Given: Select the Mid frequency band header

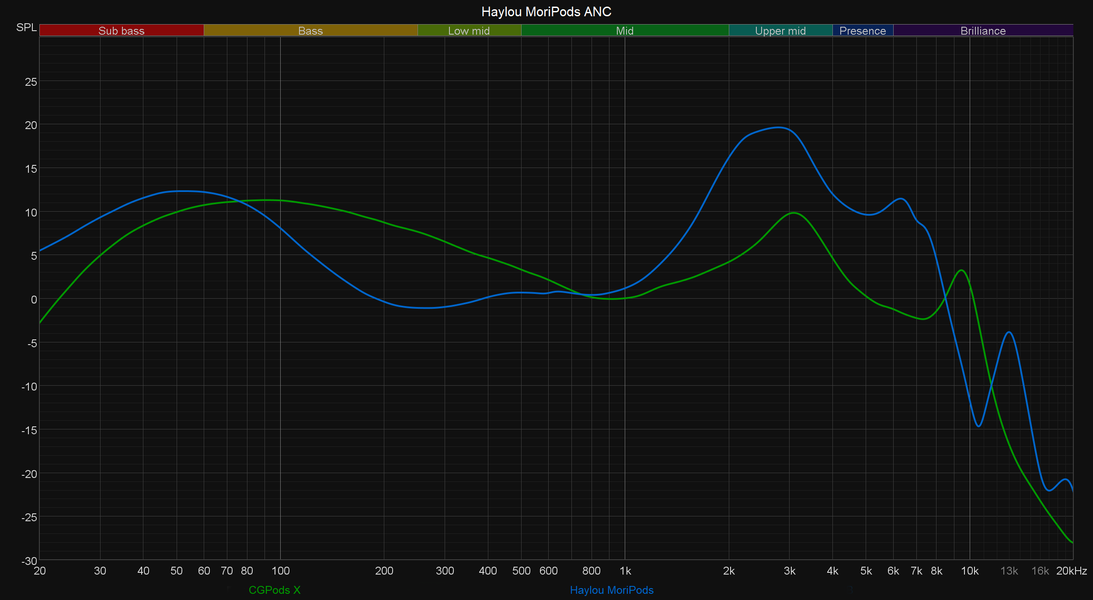Looking at the screenshot, I should [625, 31].
